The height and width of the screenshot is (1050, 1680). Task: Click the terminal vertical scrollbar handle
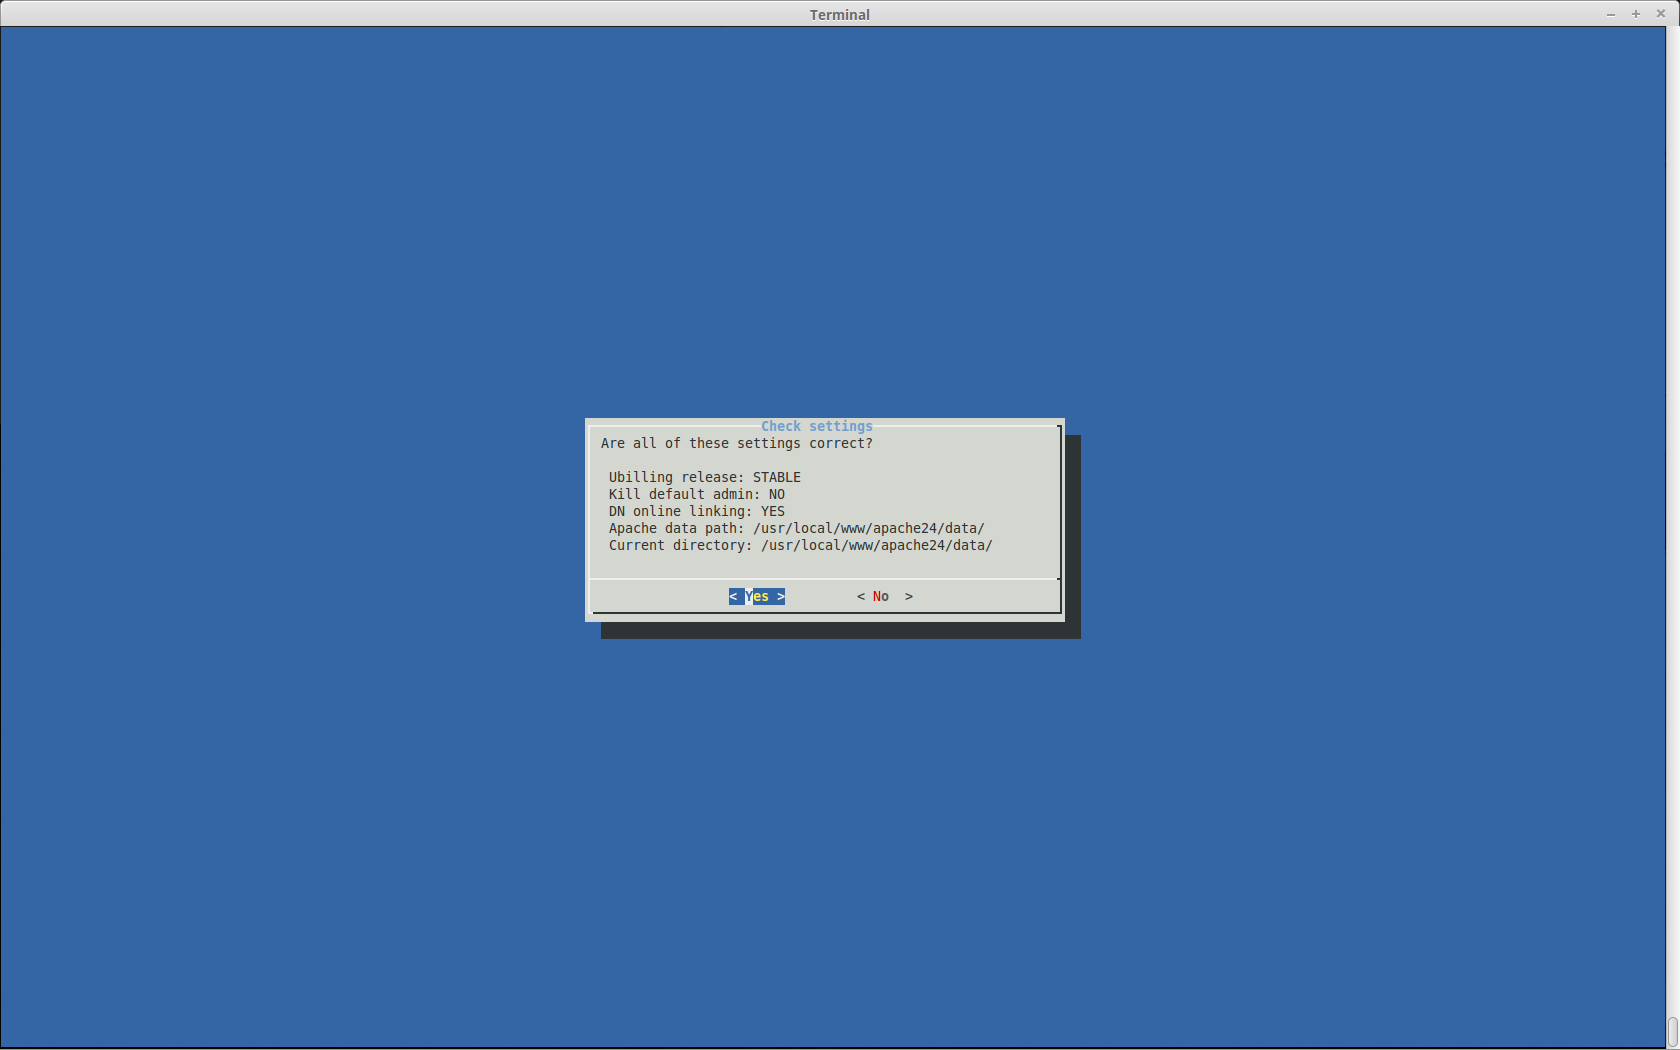coord(1673,1031)
